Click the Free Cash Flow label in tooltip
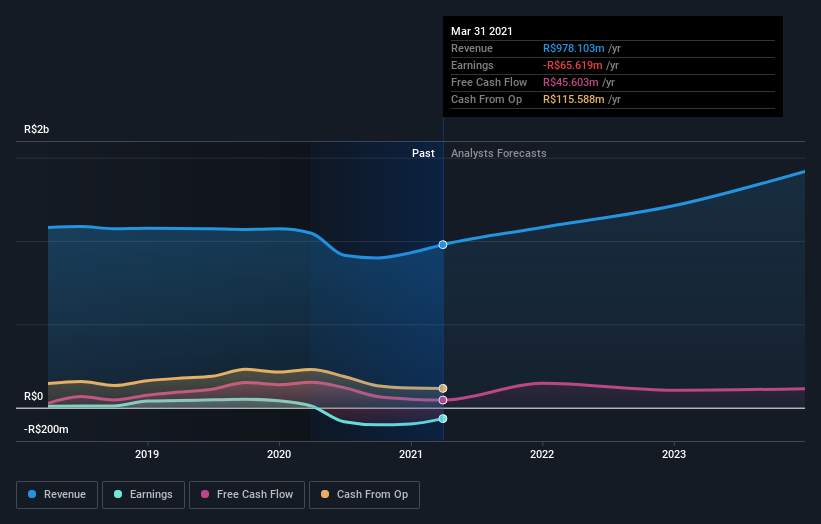The width and height of the screenshot is (821, 524). point(489,82)
